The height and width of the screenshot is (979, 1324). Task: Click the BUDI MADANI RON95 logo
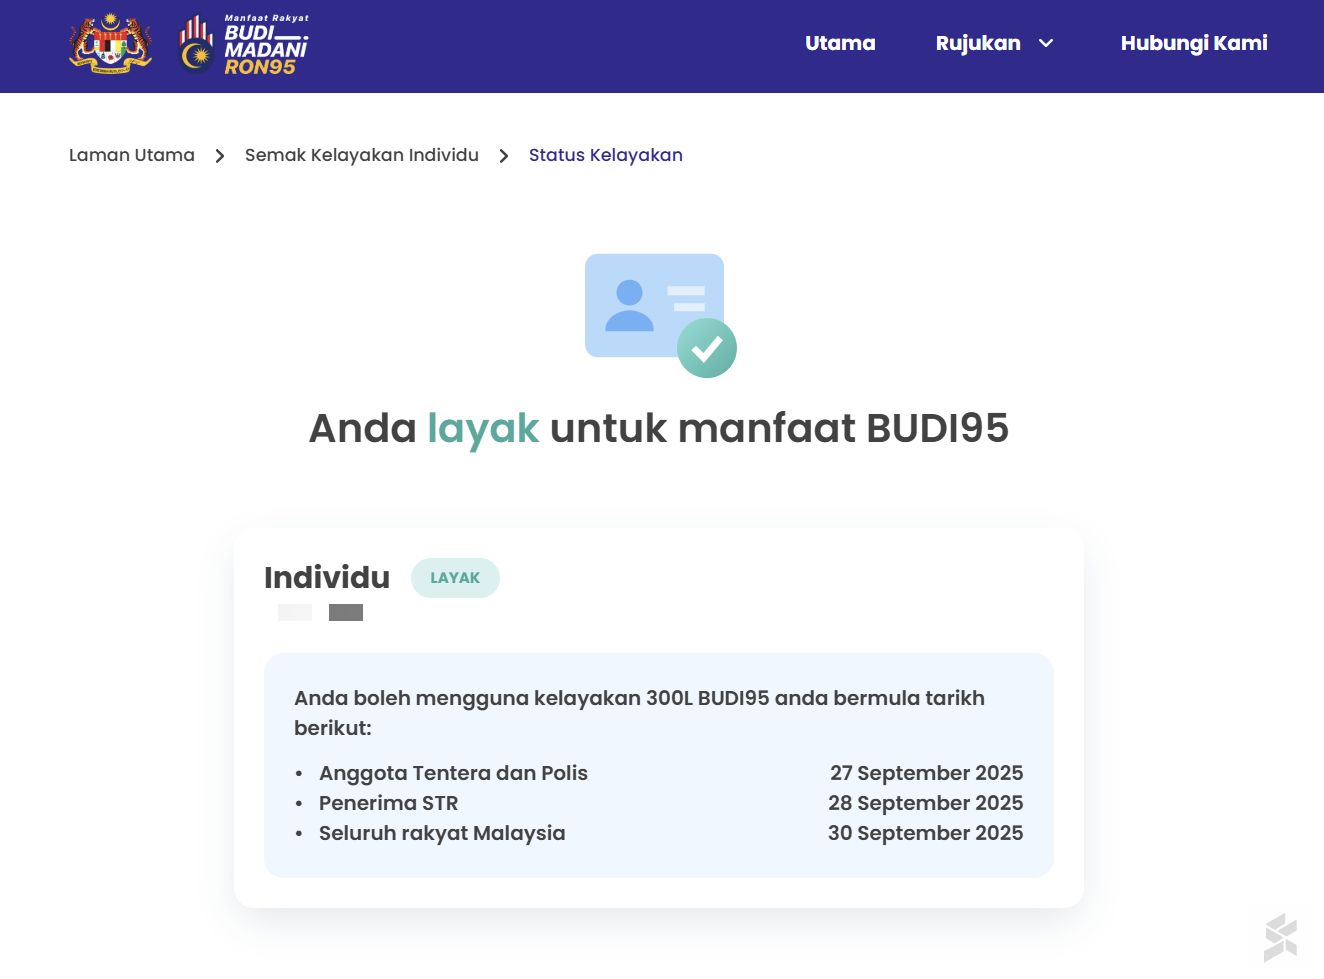click(x=245, y=46)
